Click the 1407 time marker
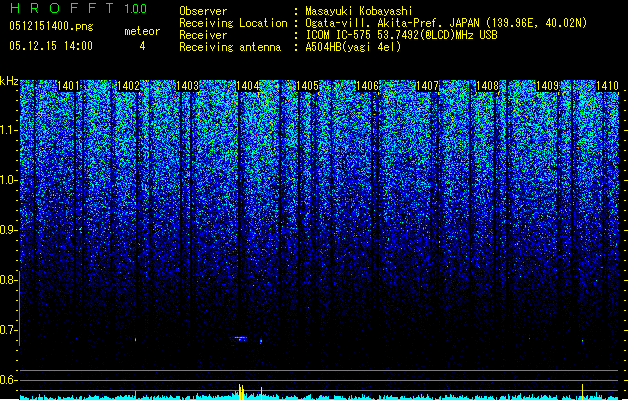Viewport: 629px width, 400px height. (428, 86)
